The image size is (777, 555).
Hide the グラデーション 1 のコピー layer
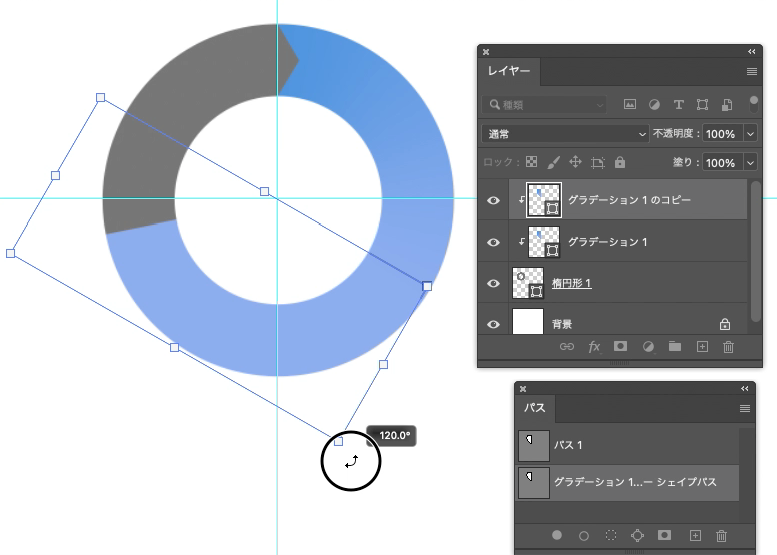[x=493, y=200]
